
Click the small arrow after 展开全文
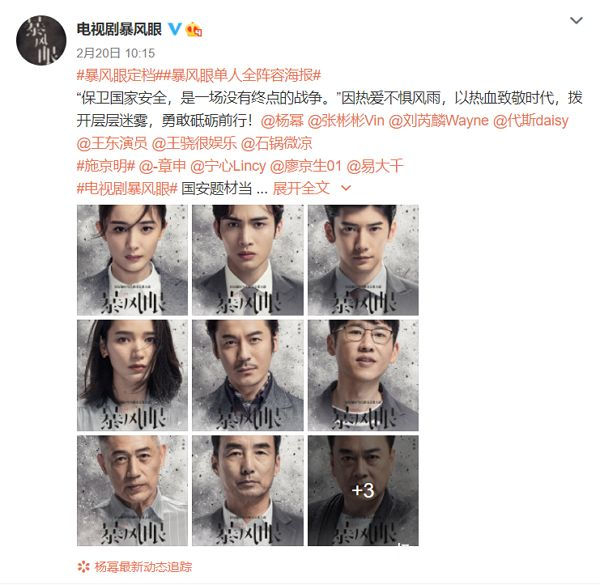pos(346,188)
